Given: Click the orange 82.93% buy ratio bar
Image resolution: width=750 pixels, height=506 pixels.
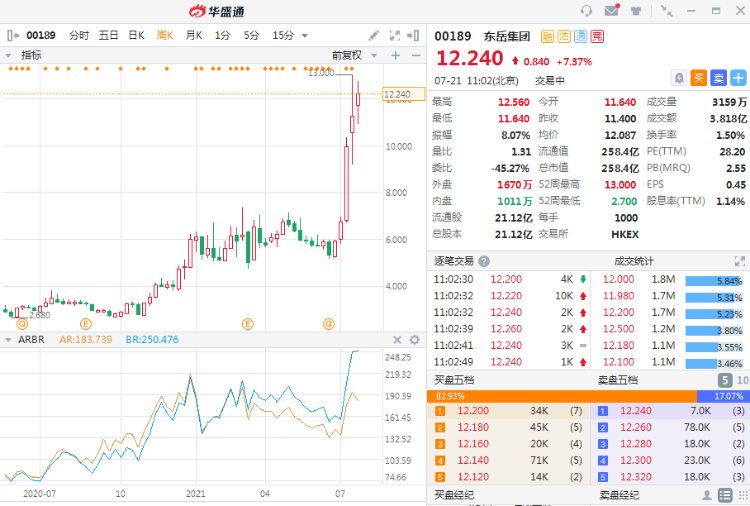Looking at the screenshot, I should click(562, 396).
